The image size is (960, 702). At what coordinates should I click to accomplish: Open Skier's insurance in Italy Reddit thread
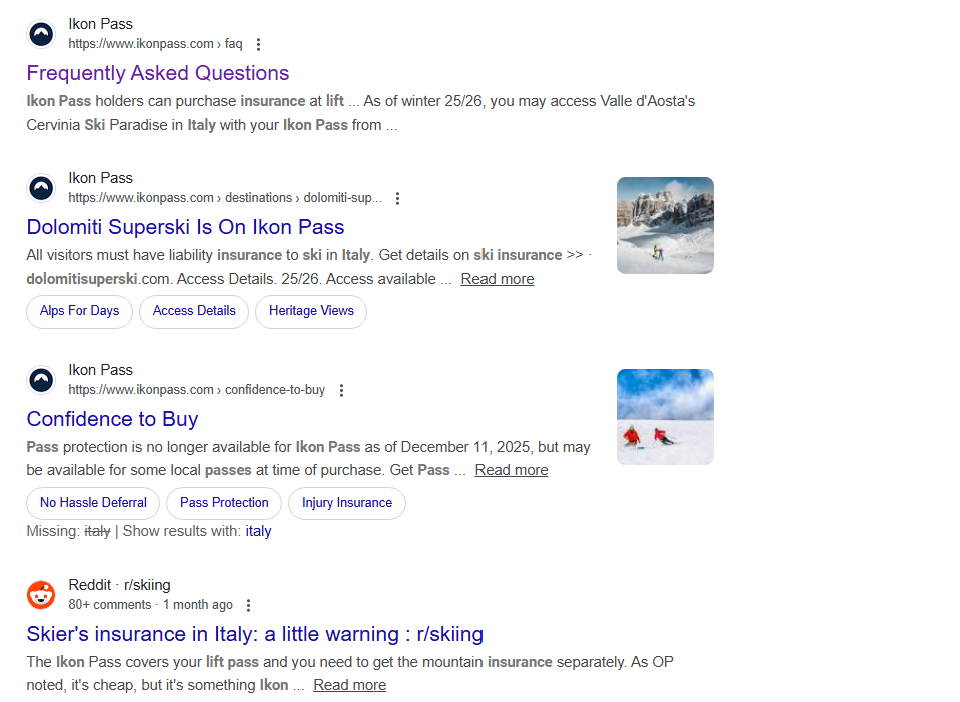point(255,634)
